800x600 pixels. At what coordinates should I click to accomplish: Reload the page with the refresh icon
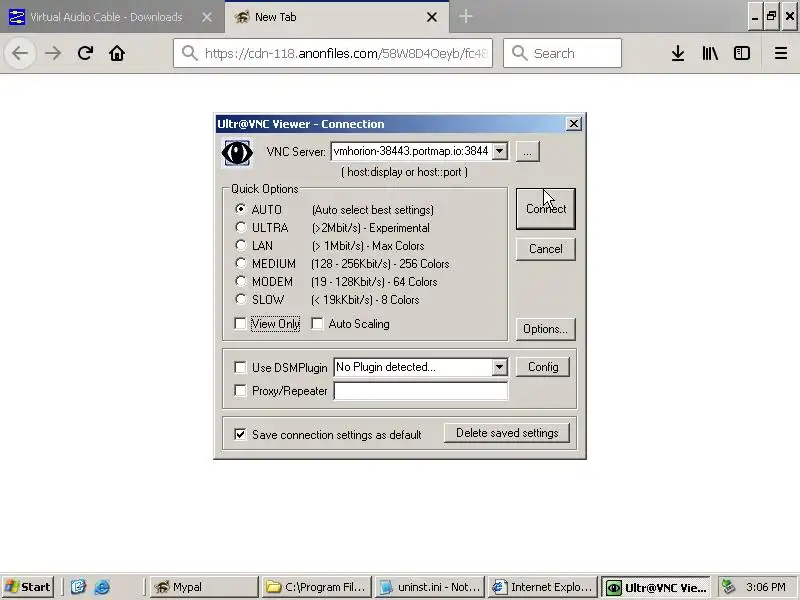[85, 53]
